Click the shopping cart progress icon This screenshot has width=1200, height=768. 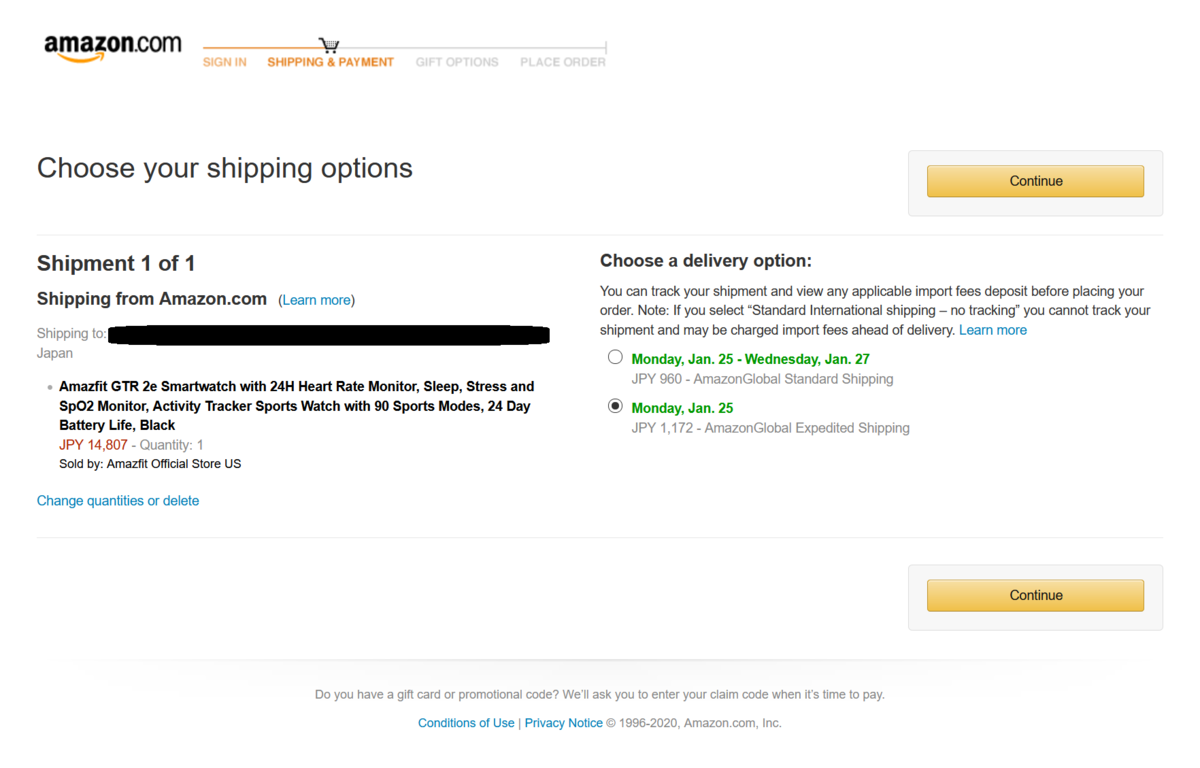coord(329,45)
